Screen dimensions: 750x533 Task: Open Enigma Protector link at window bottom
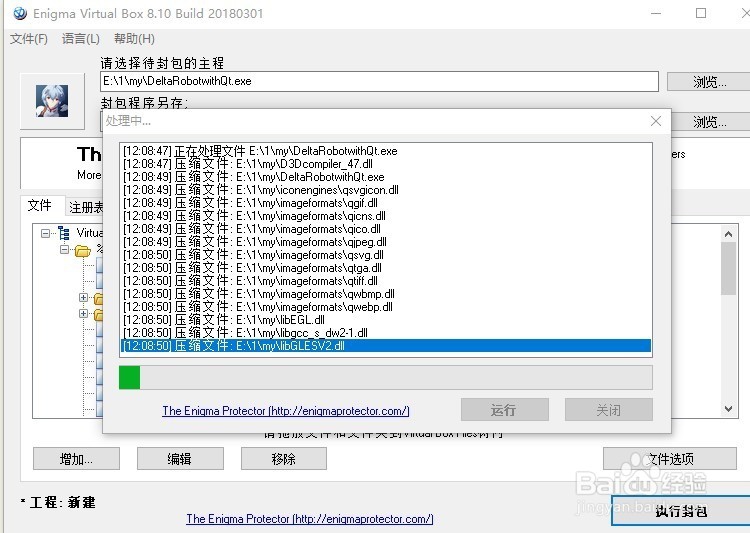click(x=310, y=519)
